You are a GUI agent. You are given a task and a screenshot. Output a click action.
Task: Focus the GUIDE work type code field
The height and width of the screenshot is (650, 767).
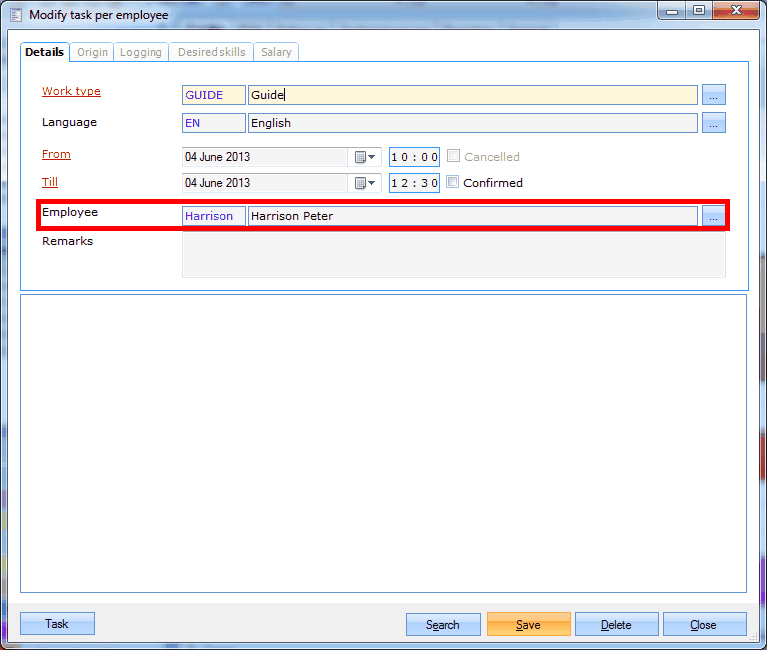click(214, 95)
